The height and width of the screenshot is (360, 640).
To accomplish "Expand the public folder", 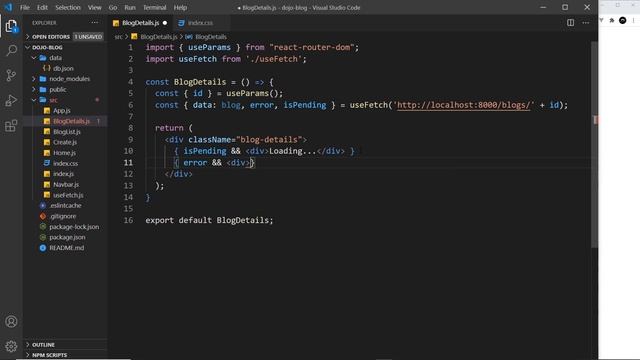I will (58, 89).
